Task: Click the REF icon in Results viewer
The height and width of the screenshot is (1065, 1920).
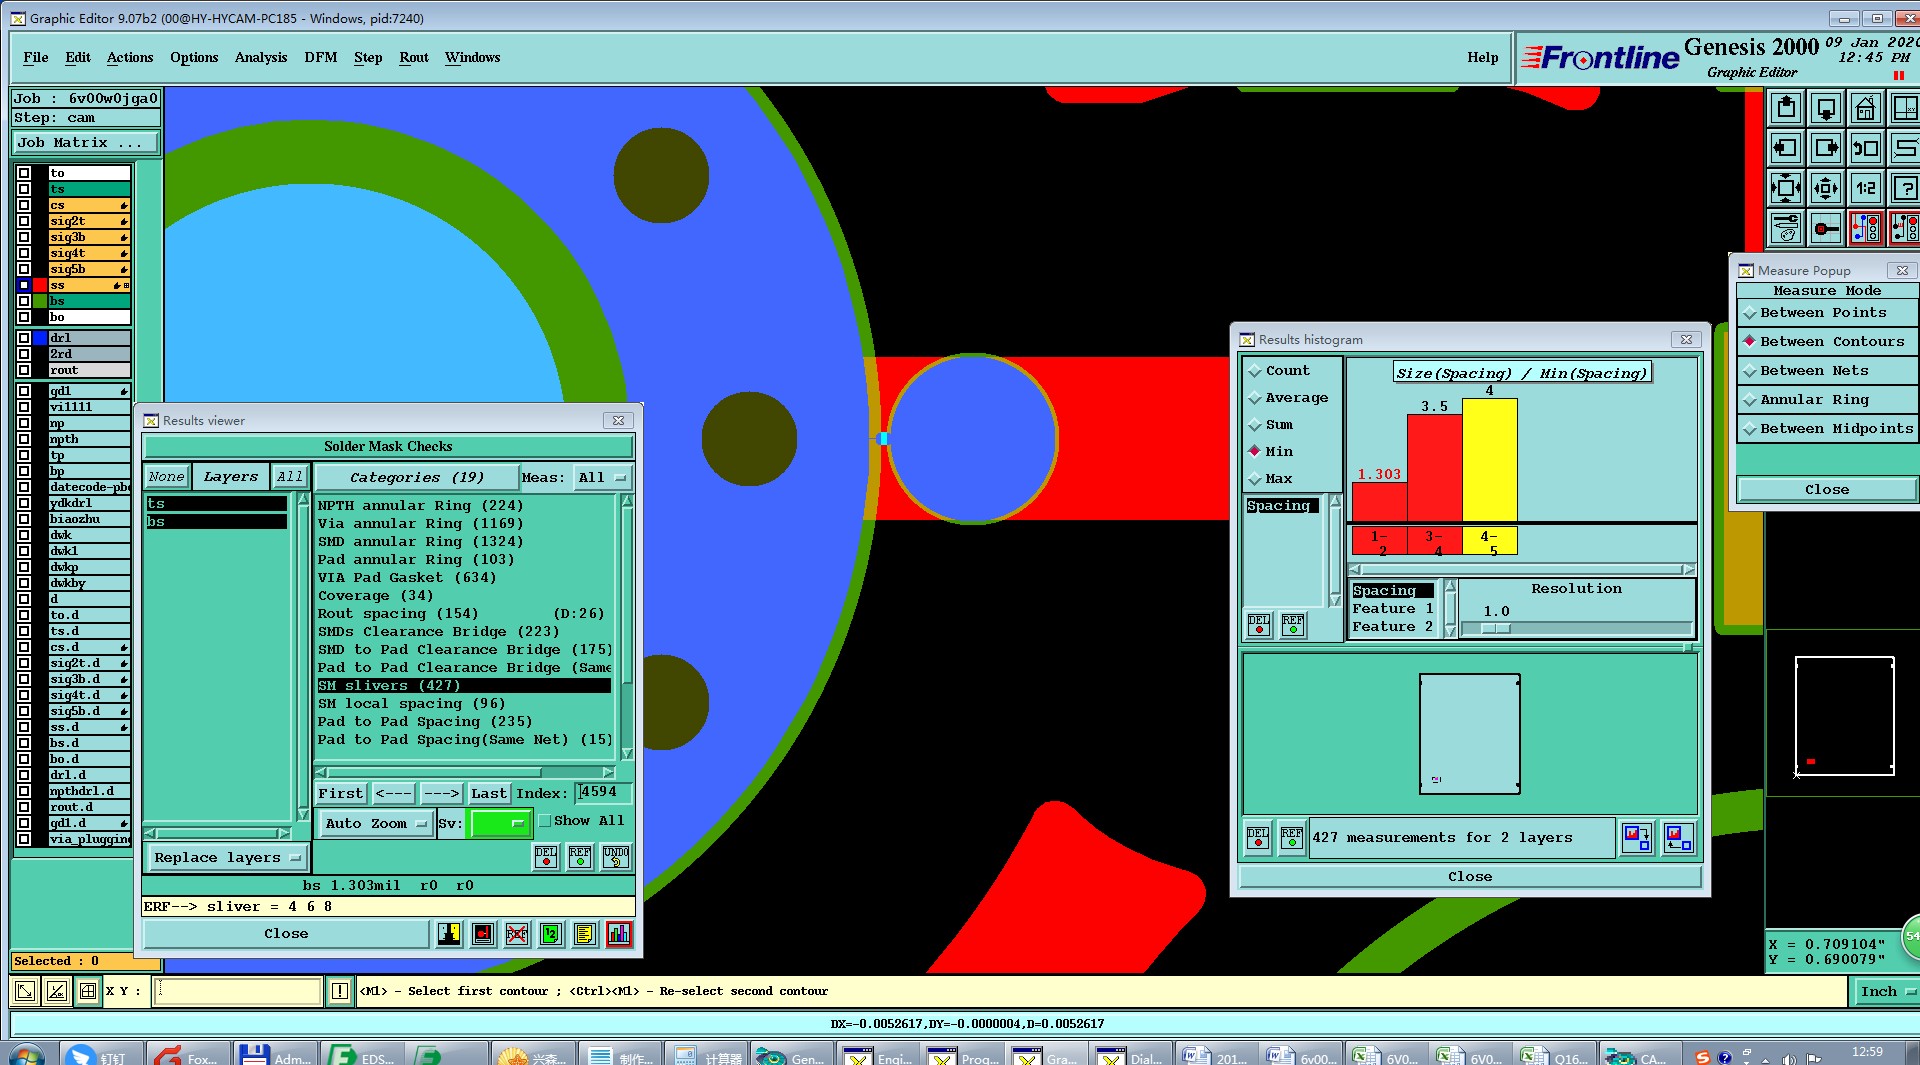Action: 580,857
